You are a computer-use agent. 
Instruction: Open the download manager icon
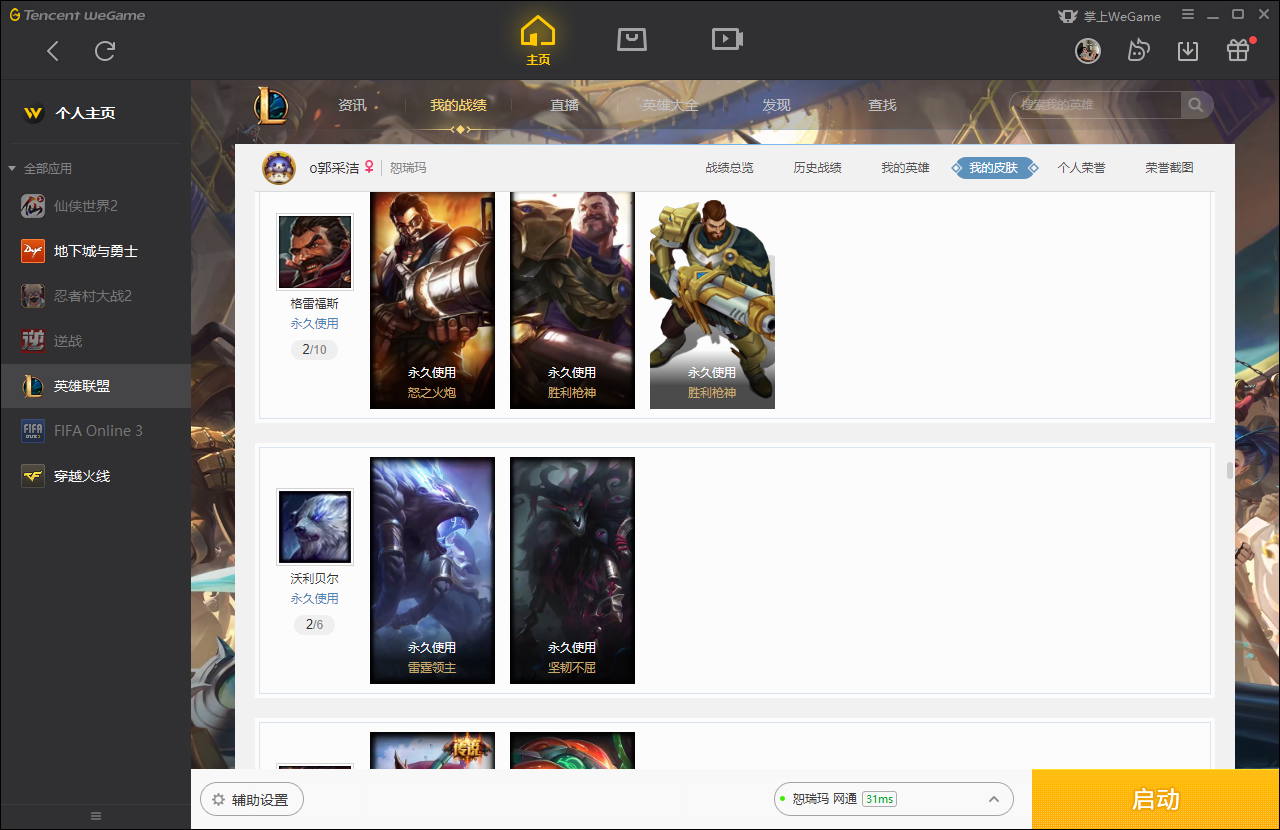coord(1188,50)
